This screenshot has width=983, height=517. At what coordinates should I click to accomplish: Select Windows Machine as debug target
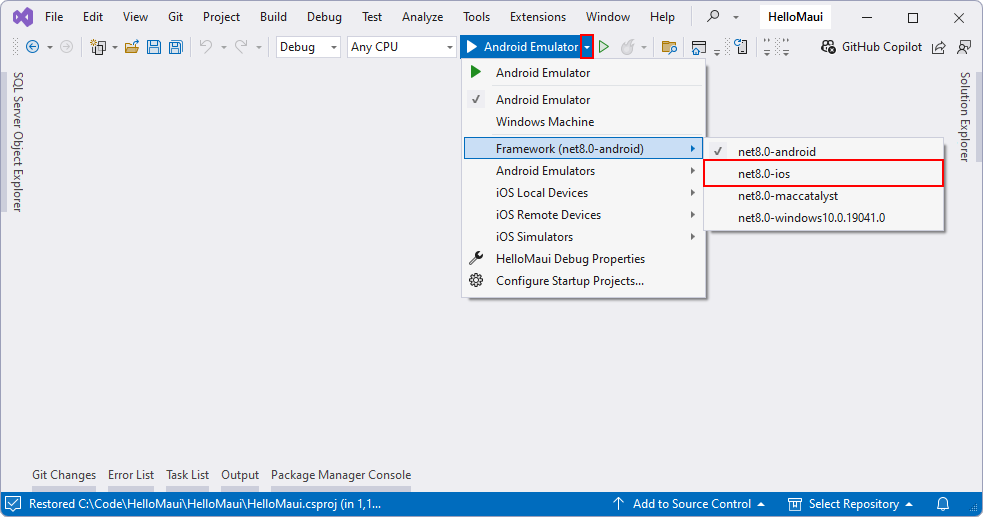tap(584, 122)
